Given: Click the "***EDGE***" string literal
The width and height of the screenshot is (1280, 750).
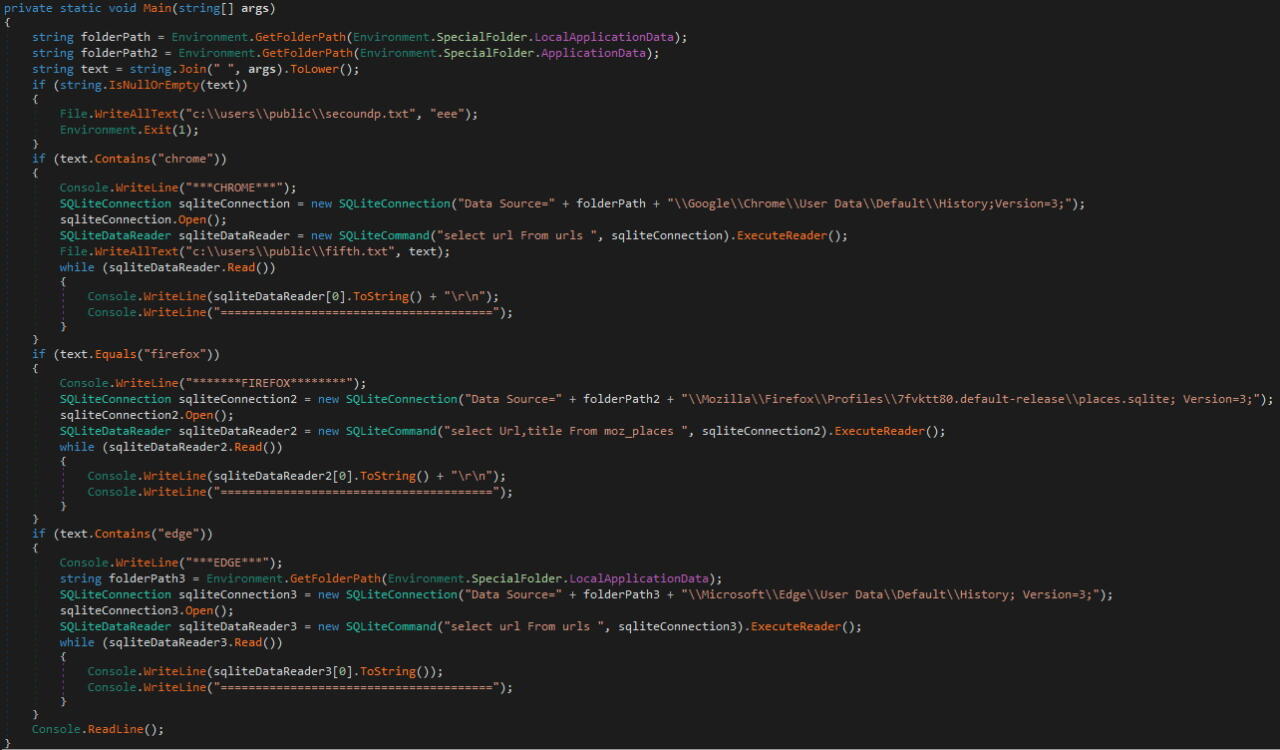Looking at the screenshot, I should pos(229,562).
